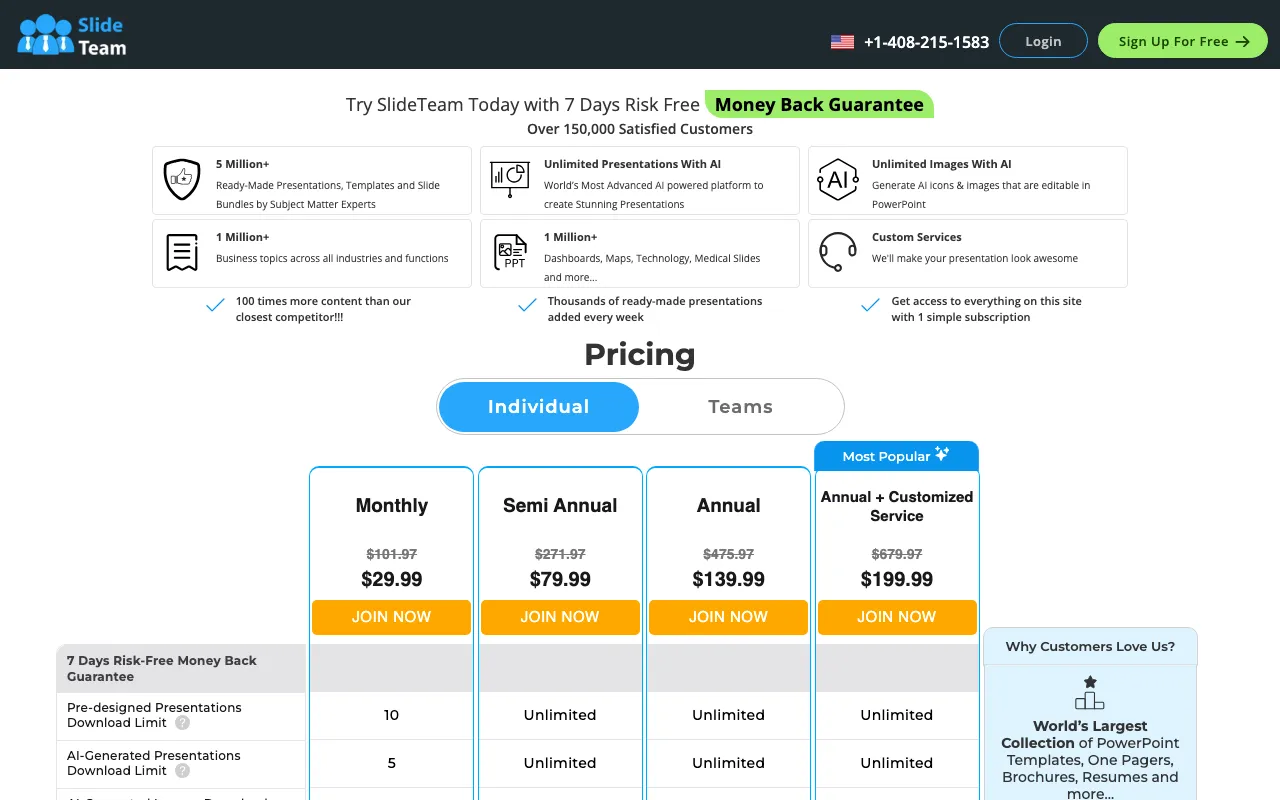
Task: Click the help icon beside Pre-designed Presentations Download Limit
Action: [182, 723]
